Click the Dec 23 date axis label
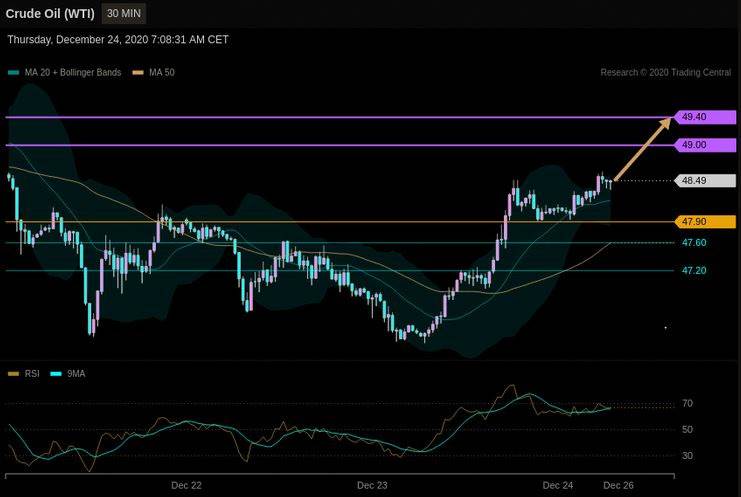The width and height of the screenshot is (741, 497). 372,485
